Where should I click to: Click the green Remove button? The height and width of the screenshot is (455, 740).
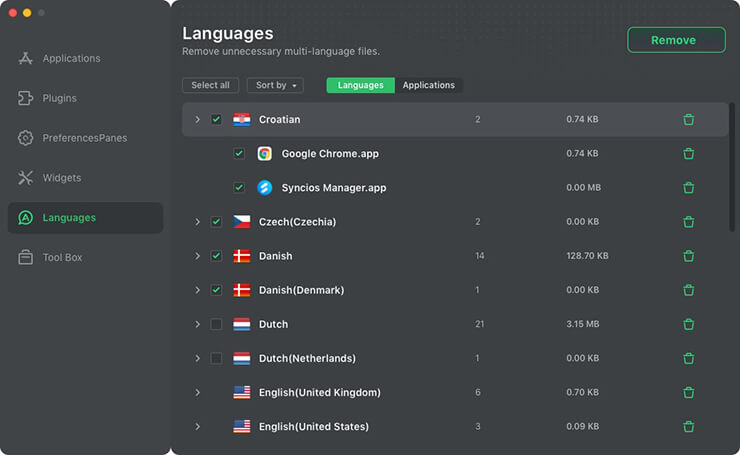[x=676, y=40]
